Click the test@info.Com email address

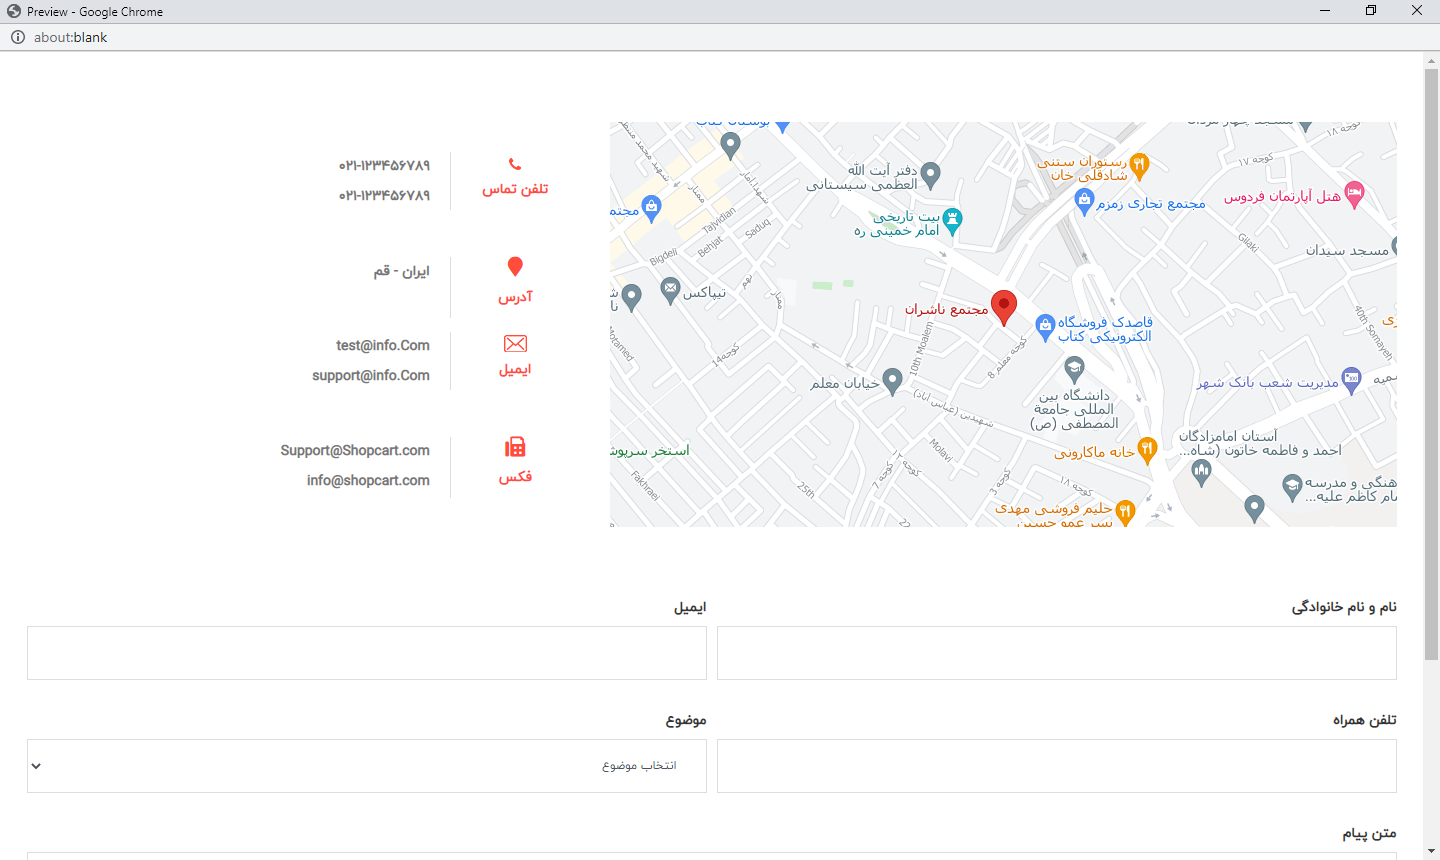(383, 345)
